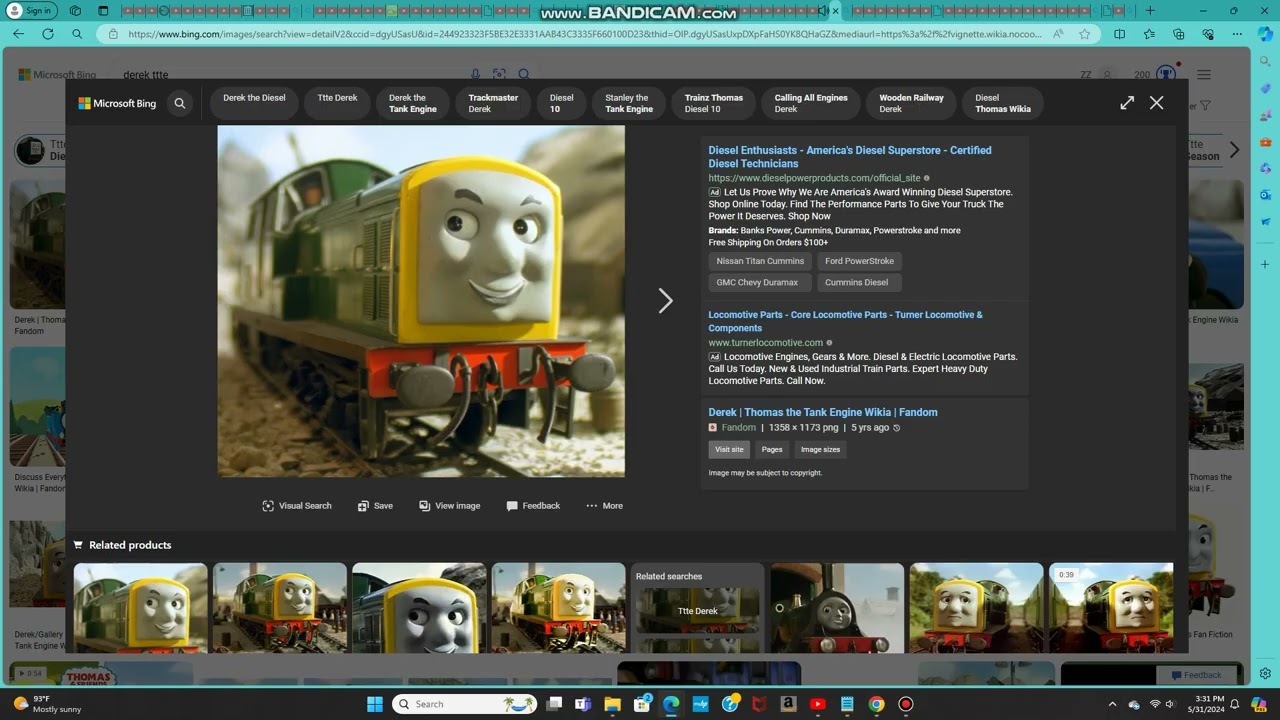The image size is (1280, 720).
Task: Open the black steam engine related thumbnail
Action: tap(837, 608)
